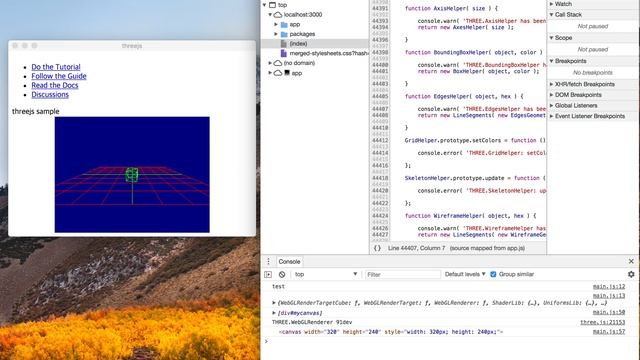Clear the console with the clear icon
This screenshot has height=360, width=640.
coord(282,275)
